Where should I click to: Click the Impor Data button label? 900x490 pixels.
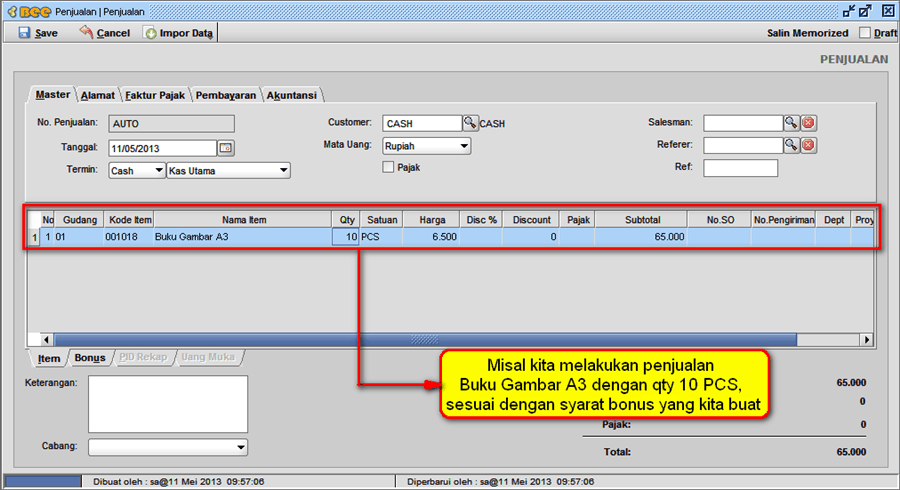pyautogui.click(x=186, y=33)
